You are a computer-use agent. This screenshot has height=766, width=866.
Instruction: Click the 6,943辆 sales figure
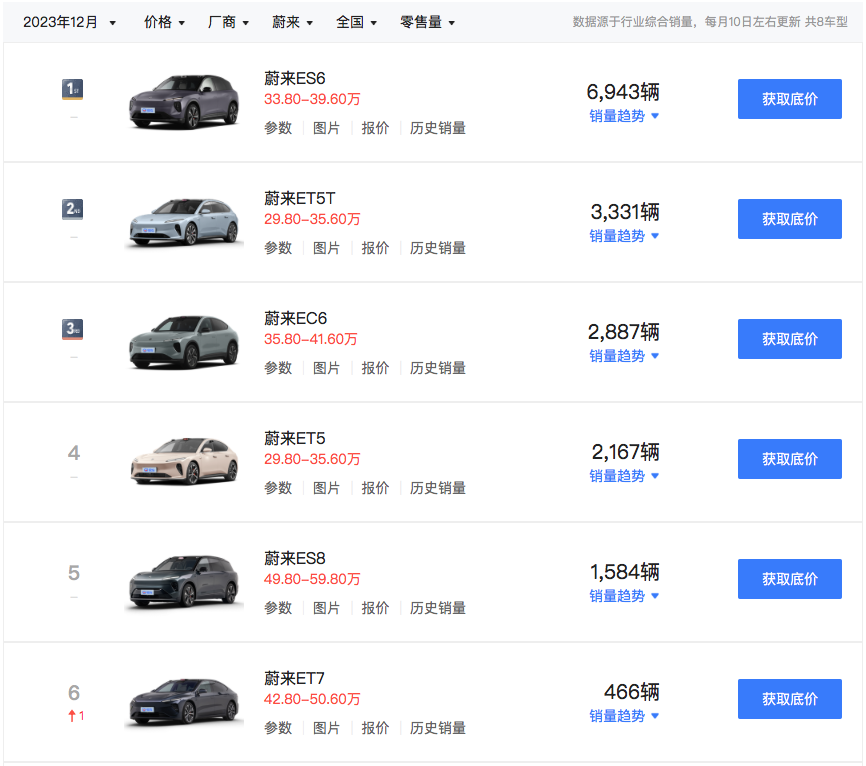click(x=623, y=92)
